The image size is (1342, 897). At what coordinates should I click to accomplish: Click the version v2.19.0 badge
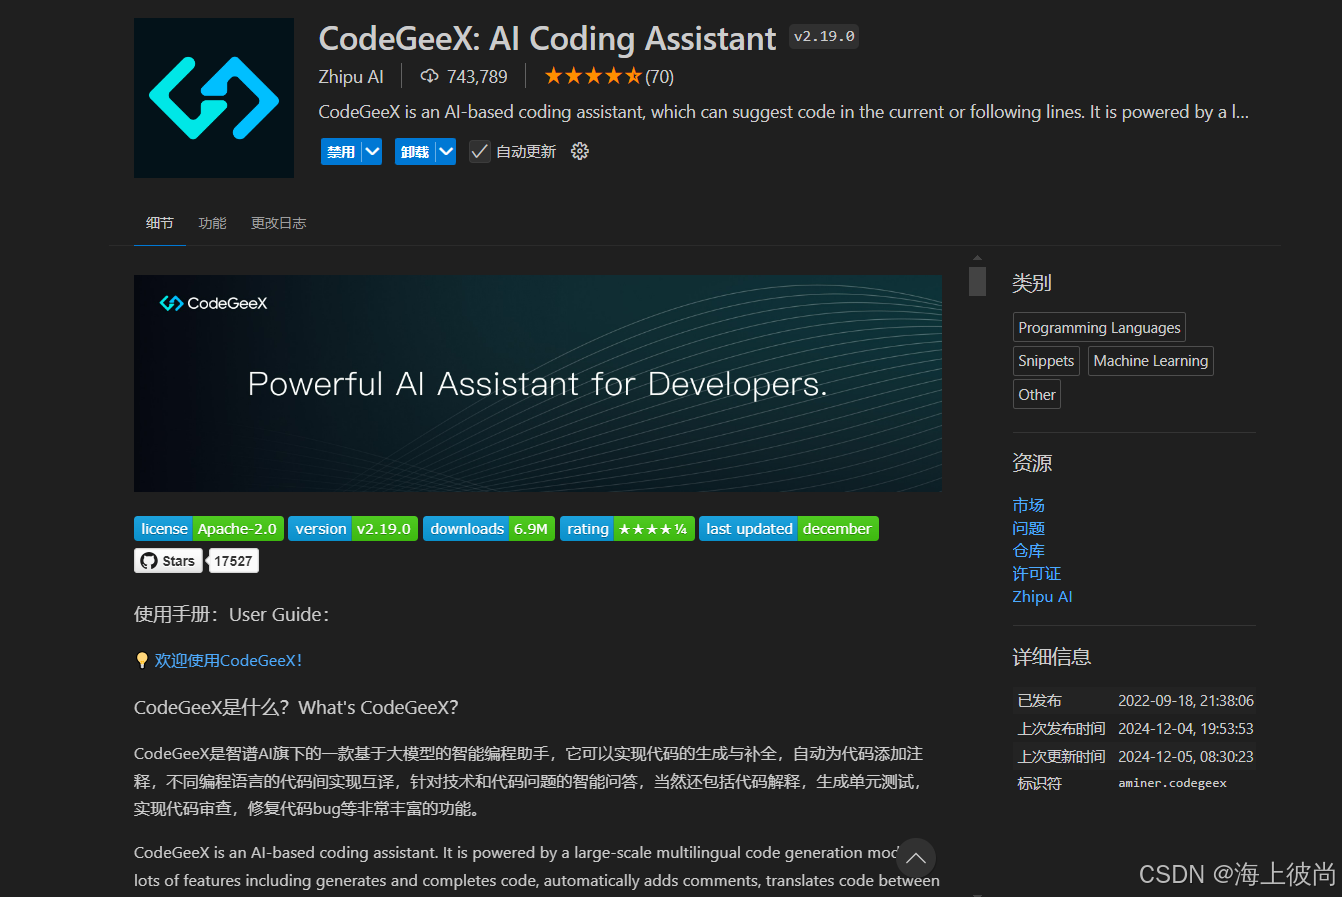pos(353,529)
